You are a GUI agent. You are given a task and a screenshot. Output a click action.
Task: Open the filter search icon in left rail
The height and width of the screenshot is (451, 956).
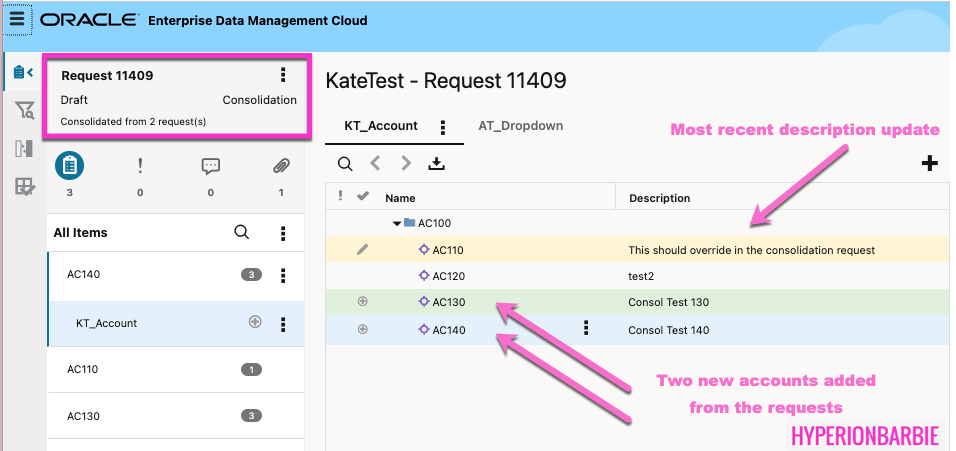23,110
